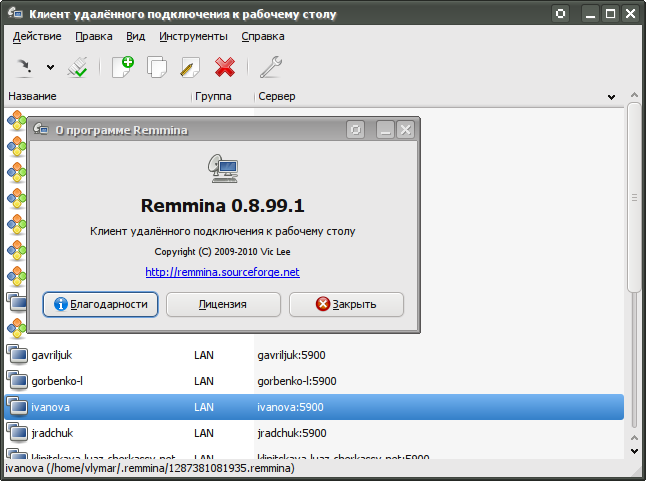This screenshot has width=646, height=481.
Task: Click the Remmina logo in About dialog
Action: point(223,168)
